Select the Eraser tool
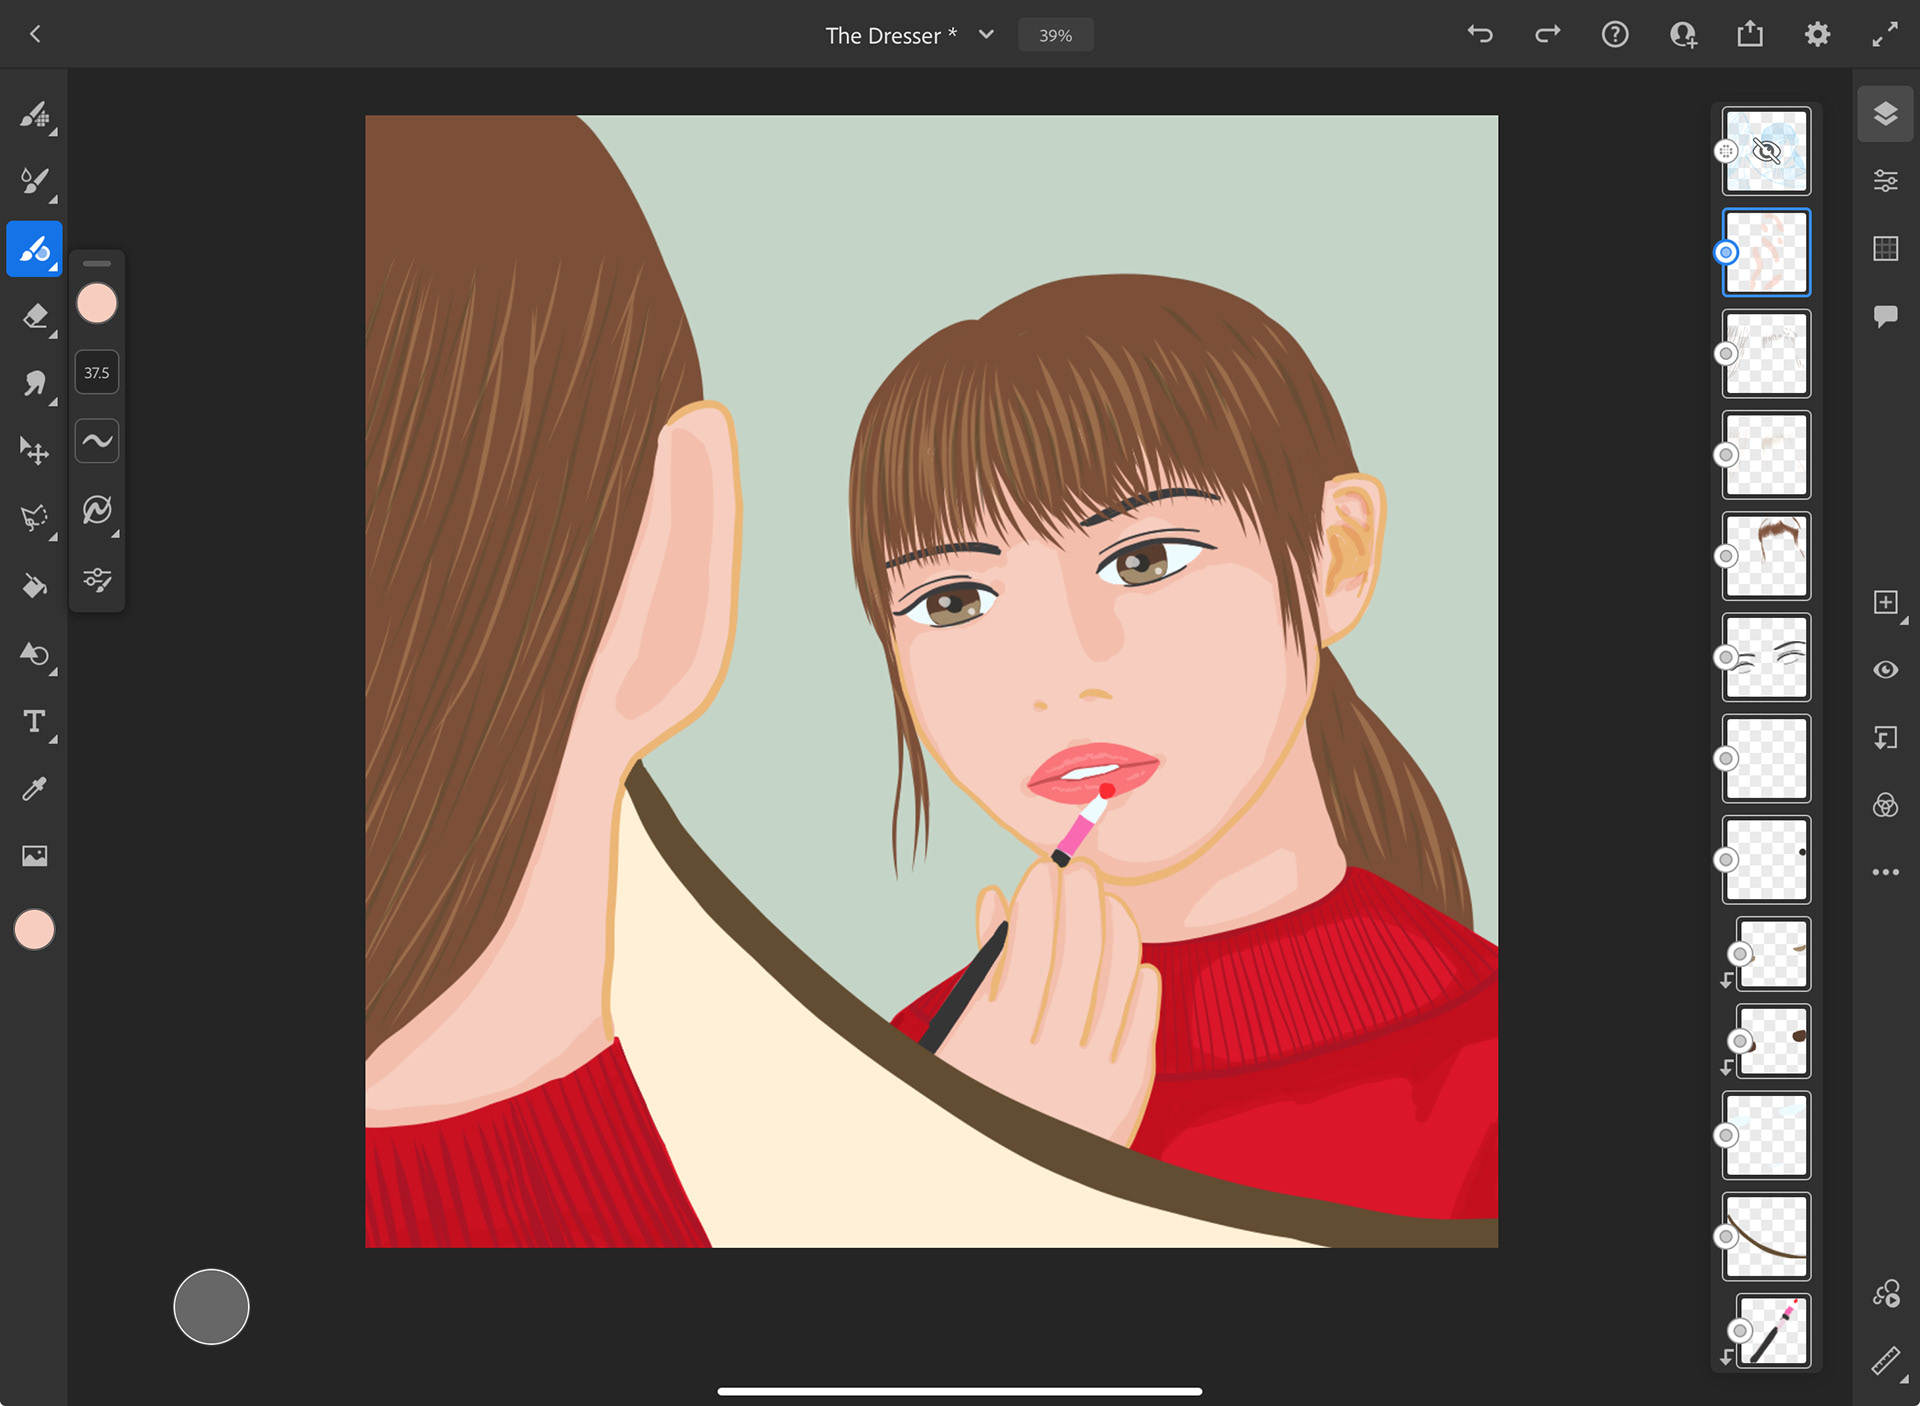 (x=35, y=316)
